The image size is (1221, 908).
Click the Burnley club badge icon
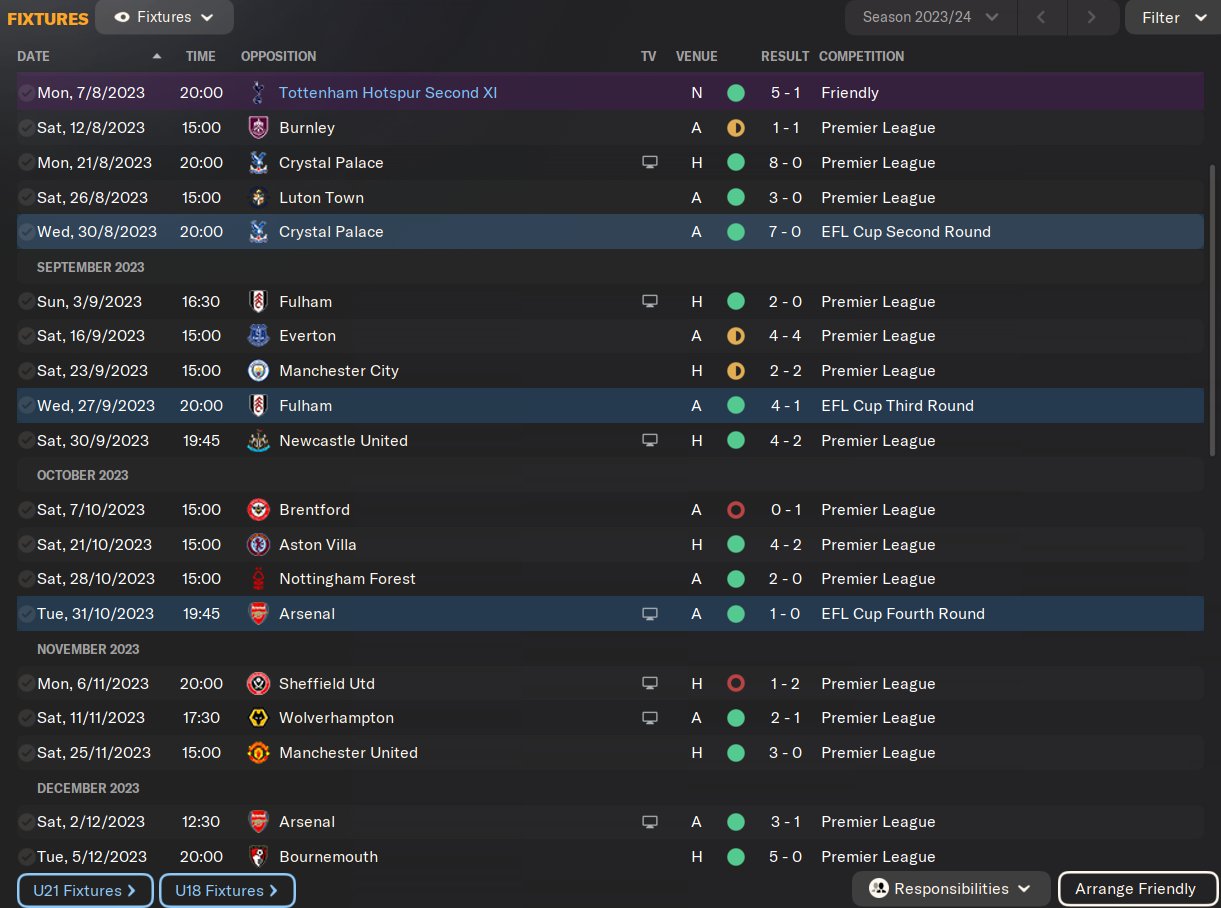tap(258, 128)
